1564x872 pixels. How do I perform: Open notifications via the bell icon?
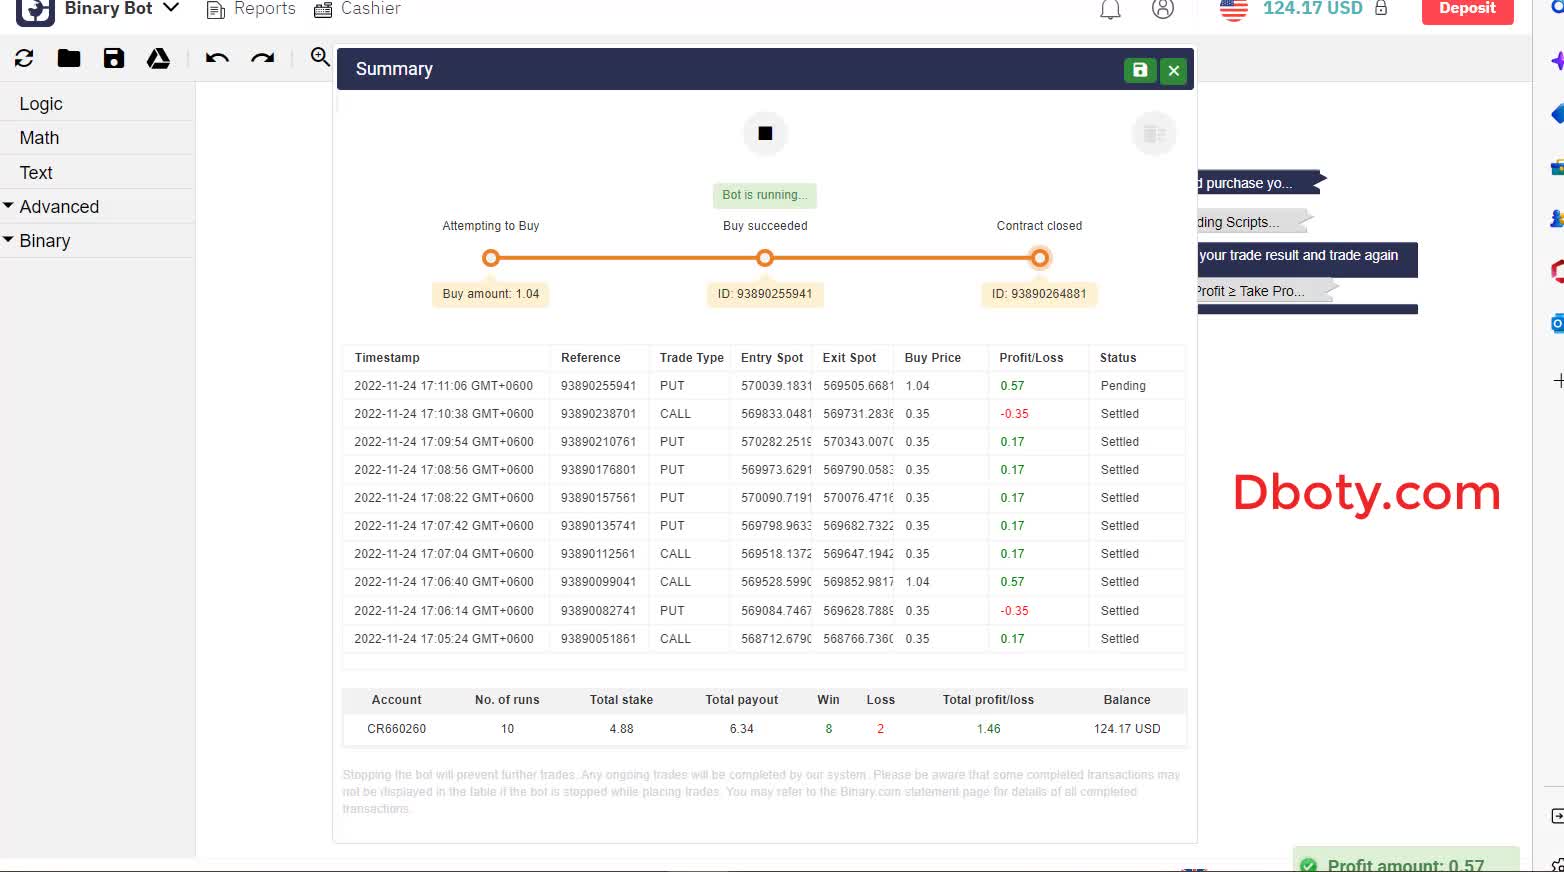click(1109, 9)
